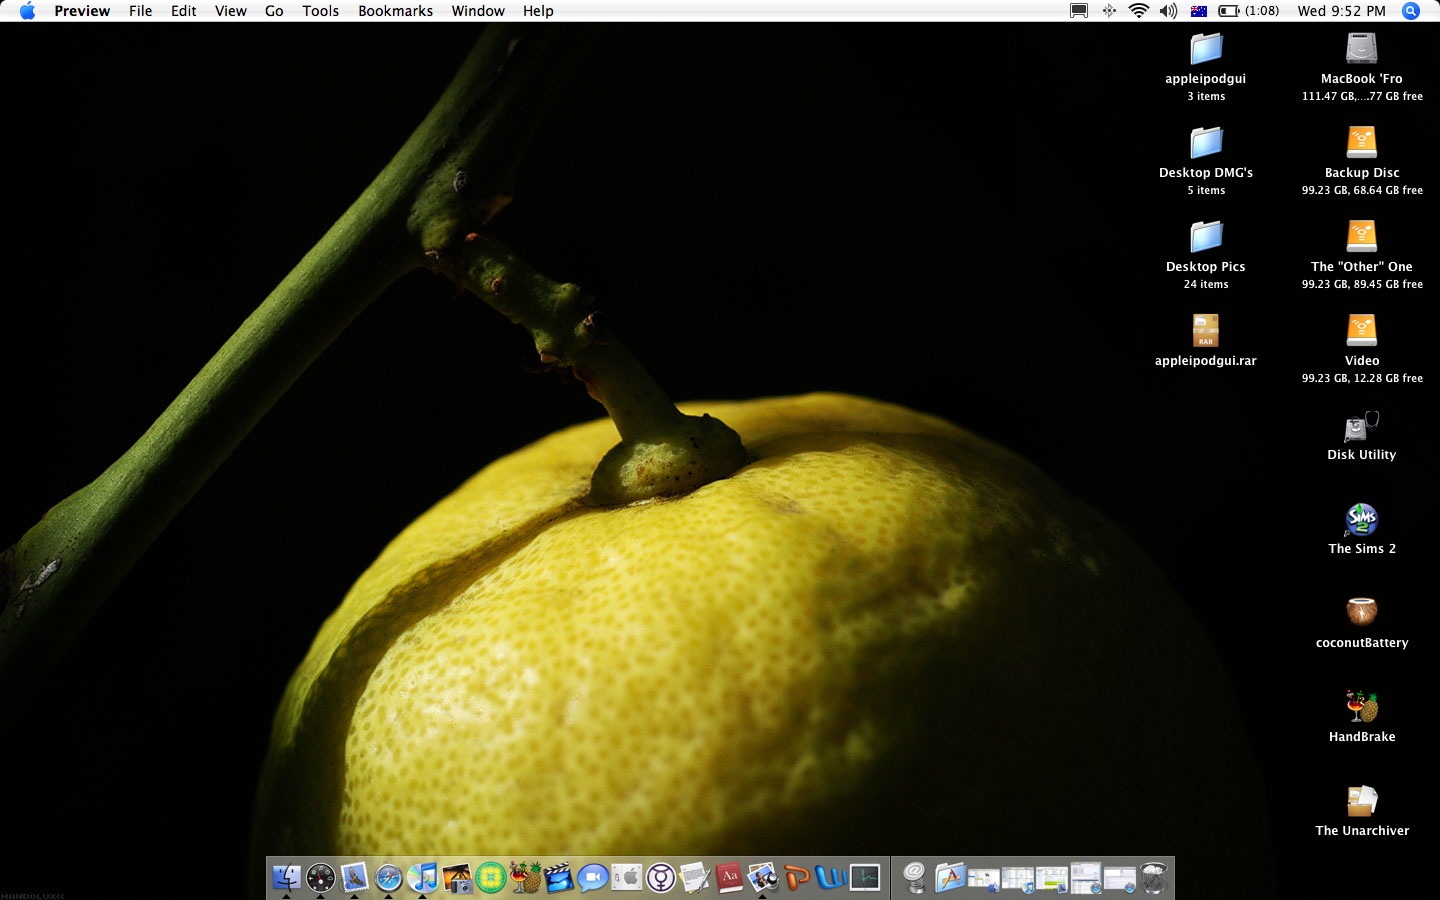Open System Preferences from the Dock
This screenshot has height=900, width=1440.
(x=627, y=878)
